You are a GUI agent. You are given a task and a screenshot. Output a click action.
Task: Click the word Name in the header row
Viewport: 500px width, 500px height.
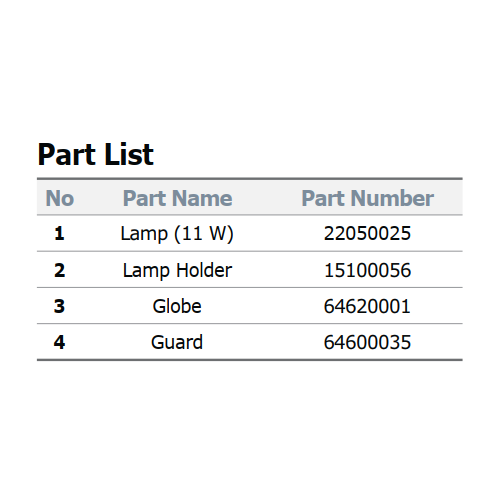pyautogui.click(x=202, y=198)
